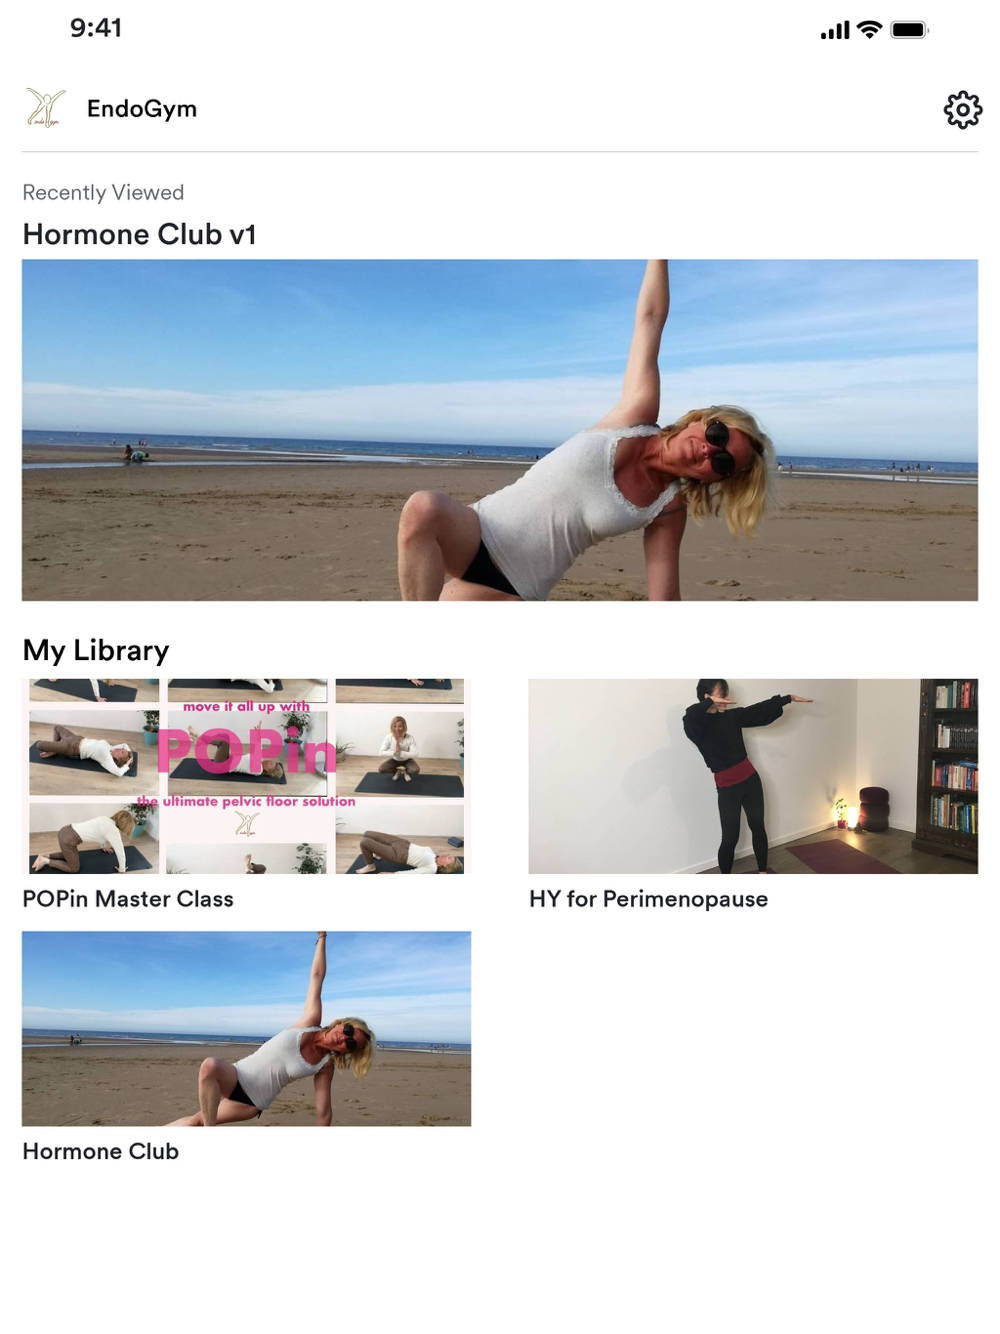The width and height of the screenshot is (1000, 1334).
Task: Tap the EndoGym logo icon
Action: (45, 108)
